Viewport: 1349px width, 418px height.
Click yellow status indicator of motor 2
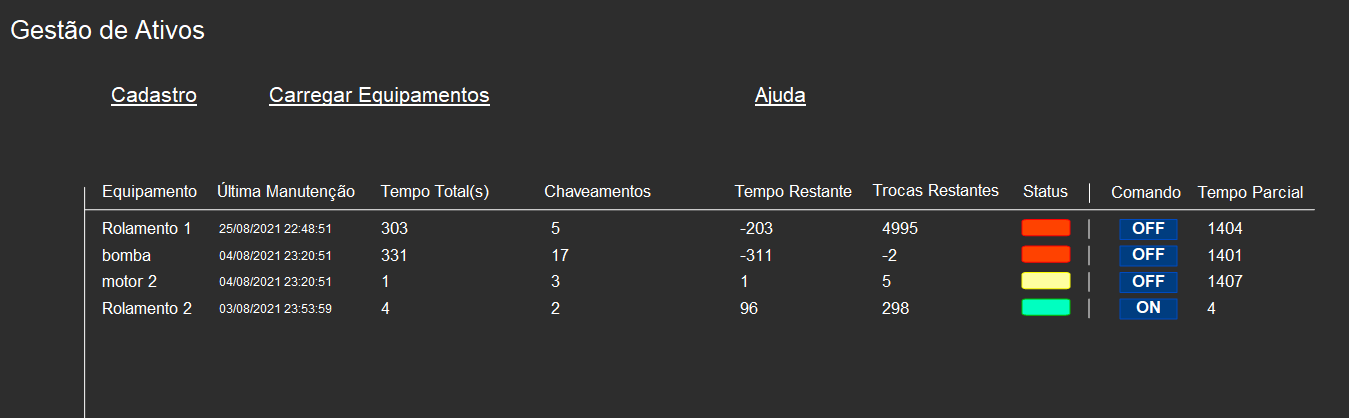point(1045,281)
